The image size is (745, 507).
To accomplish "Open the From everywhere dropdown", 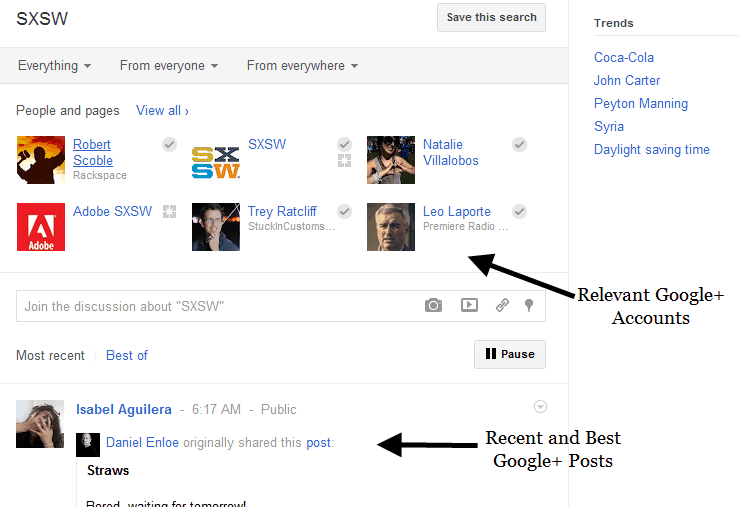I will (x=302, y=66).
